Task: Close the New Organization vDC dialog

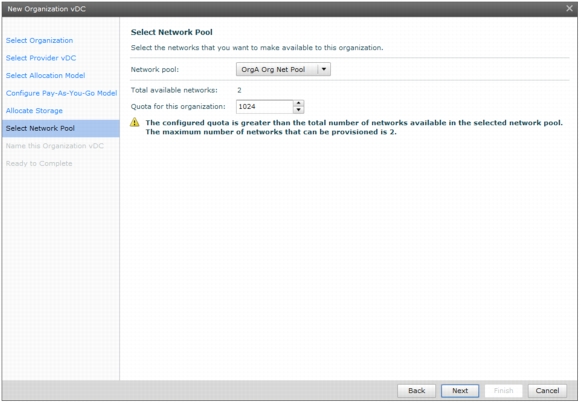Action: tap(569, 8)
